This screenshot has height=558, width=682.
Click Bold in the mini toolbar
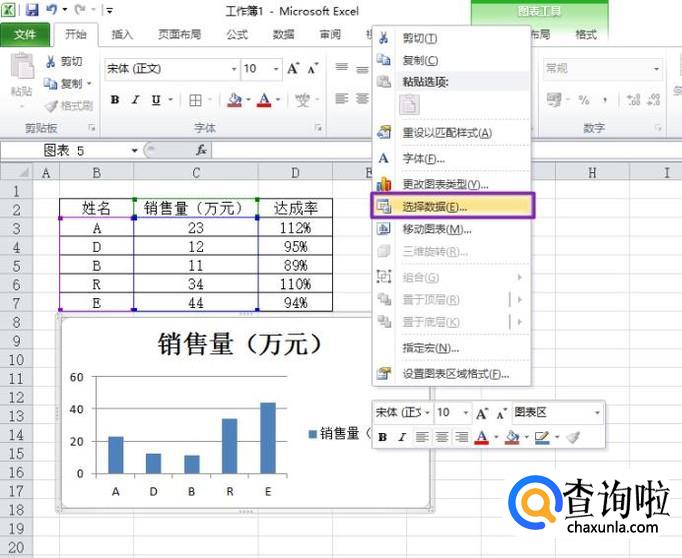[382, 437]
